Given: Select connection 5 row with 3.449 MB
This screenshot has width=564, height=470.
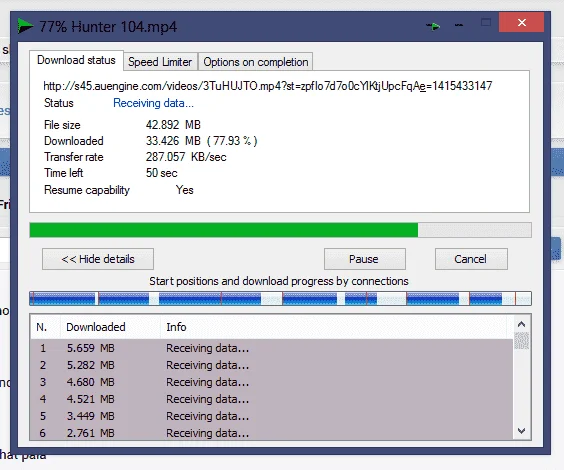Looking at the screenshot, I should [272, 416].
